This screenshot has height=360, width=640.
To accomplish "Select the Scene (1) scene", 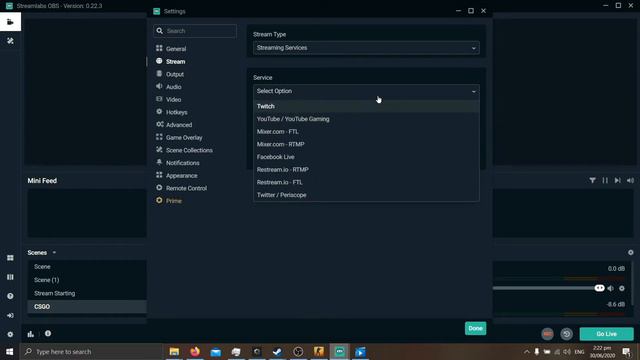I will pyautogui.click(x=87, y=280).
